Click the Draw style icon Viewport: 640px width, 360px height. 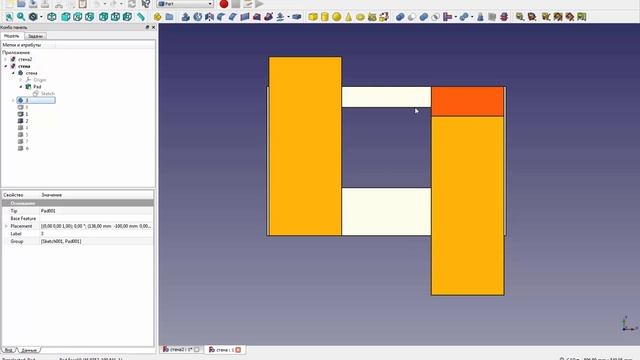(x=33, y=17)
